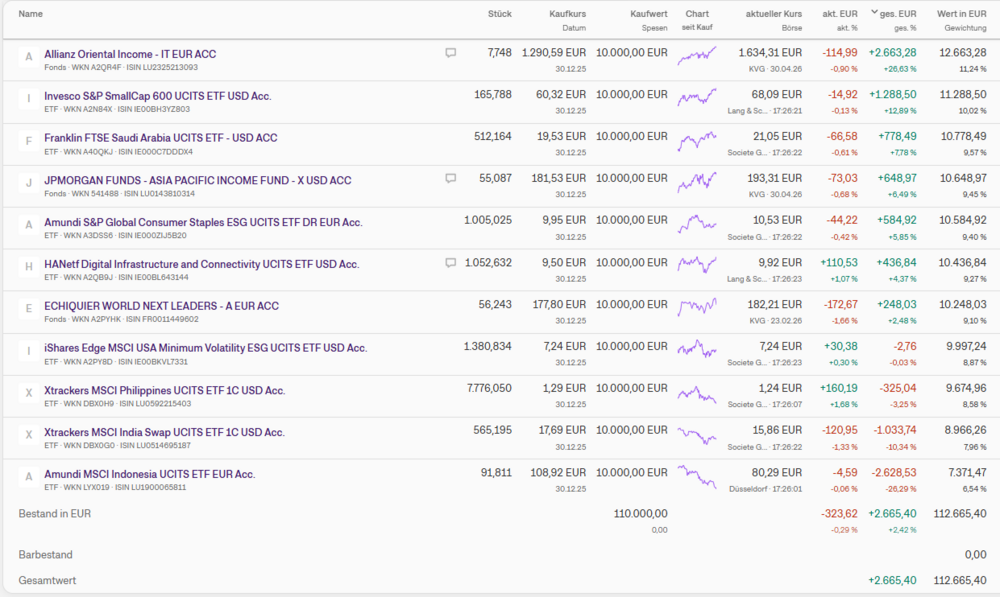This screenshot has height=597, width=1000.
Task: Sort by the Kaufkurs column header
Action: pyautogui.click(x=568, y=13)
